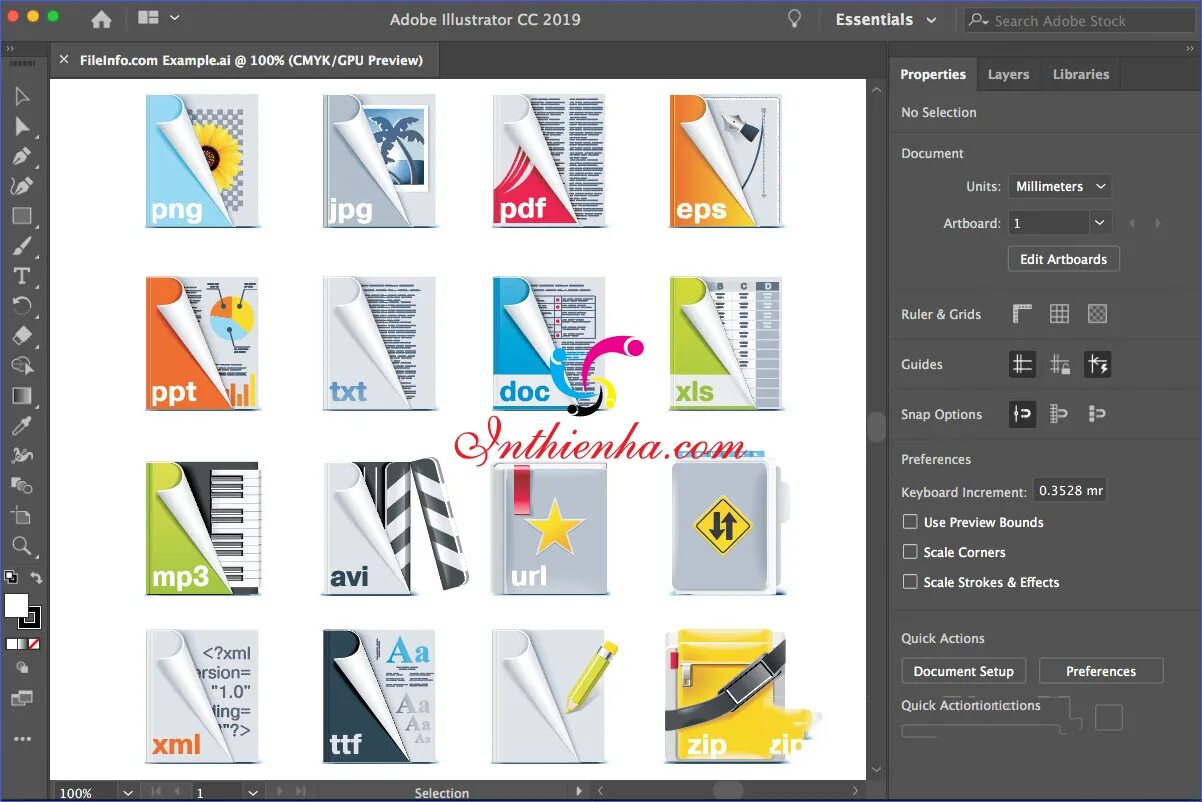This screenshot has height=802, width=1202.
Task: Open Edit Toolbar three-dots menu
Action: click(x=22, y=739)
